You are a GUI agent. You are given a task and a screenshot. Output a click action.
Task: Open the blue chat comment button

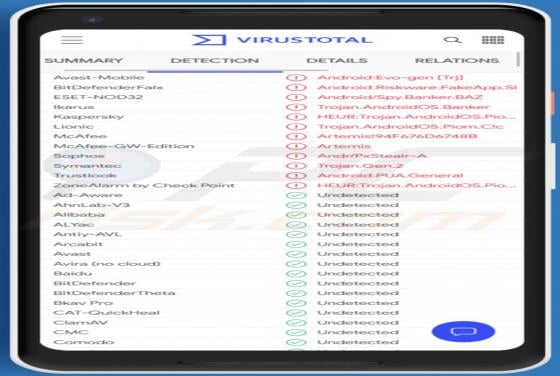463,332
